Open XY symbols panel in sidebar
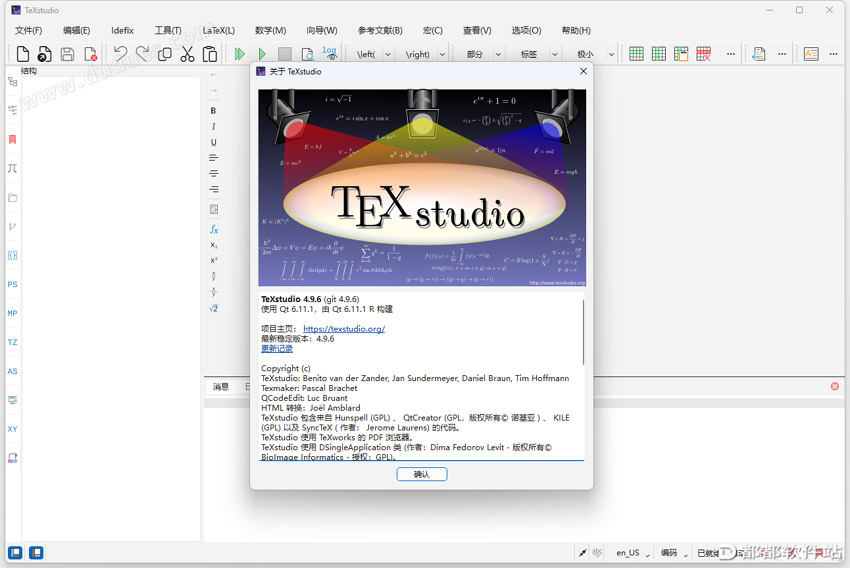Screen dimensions: 850x568 [12, 429]
